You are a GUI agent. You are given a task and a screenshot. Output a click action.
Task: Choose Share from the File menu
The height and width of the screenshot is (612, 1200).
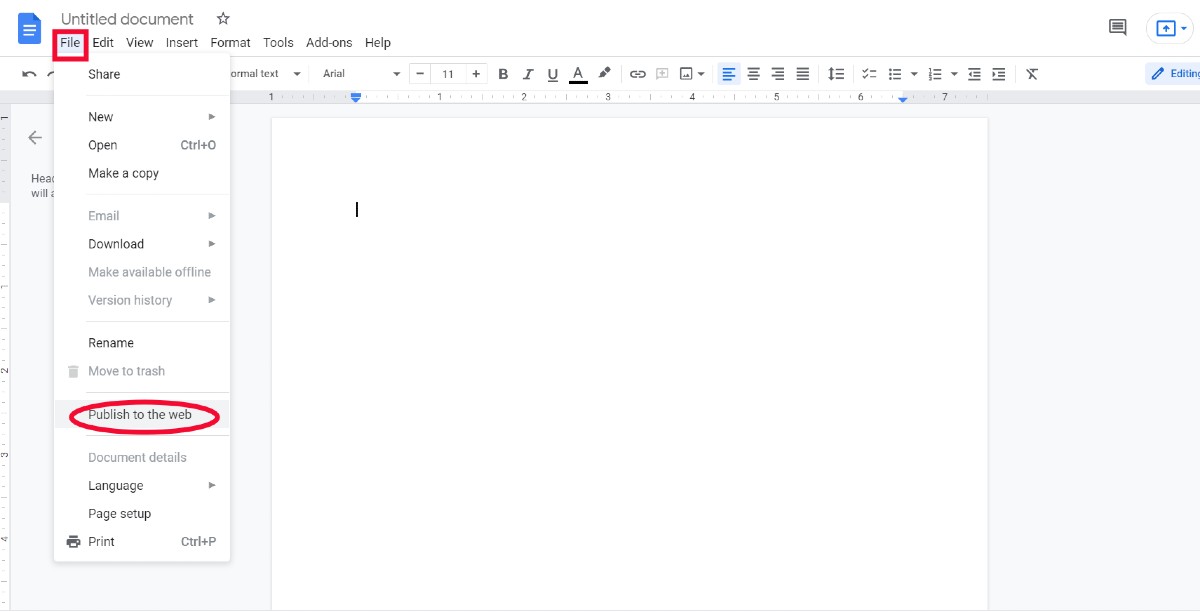103,73
